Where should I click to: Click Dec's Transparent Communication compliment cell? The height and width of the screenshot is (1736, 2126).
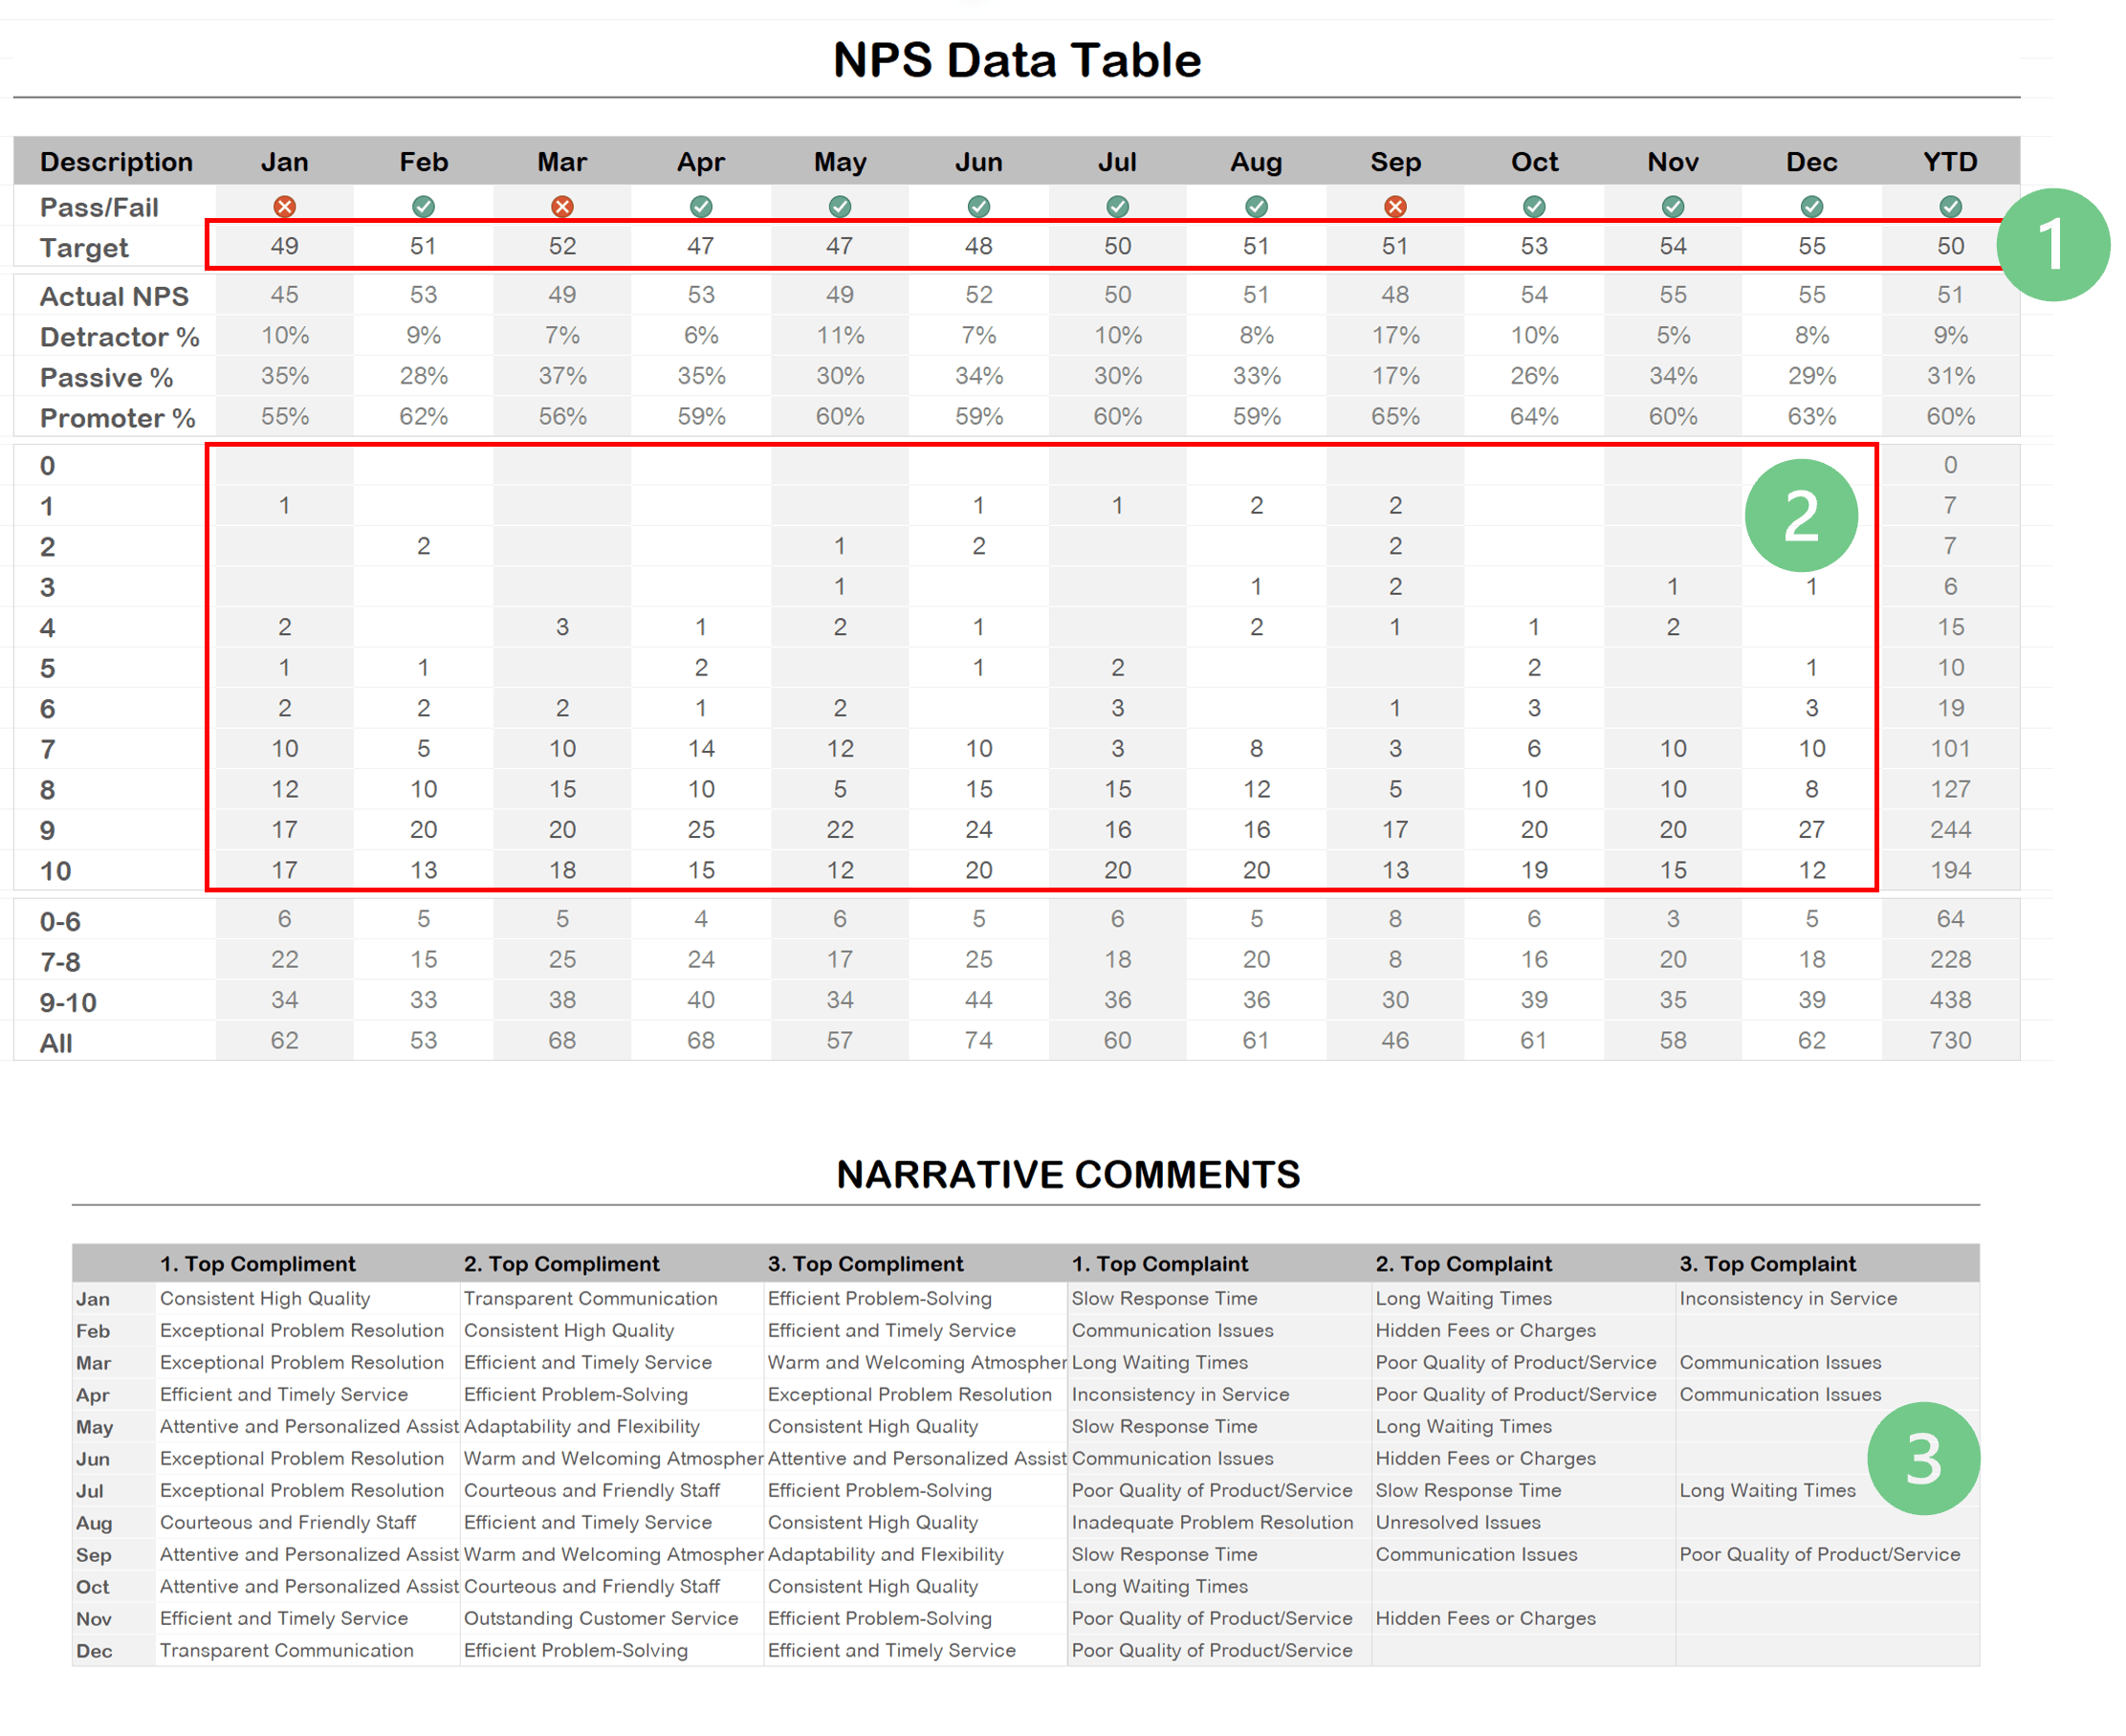(x=287, y=1650)
